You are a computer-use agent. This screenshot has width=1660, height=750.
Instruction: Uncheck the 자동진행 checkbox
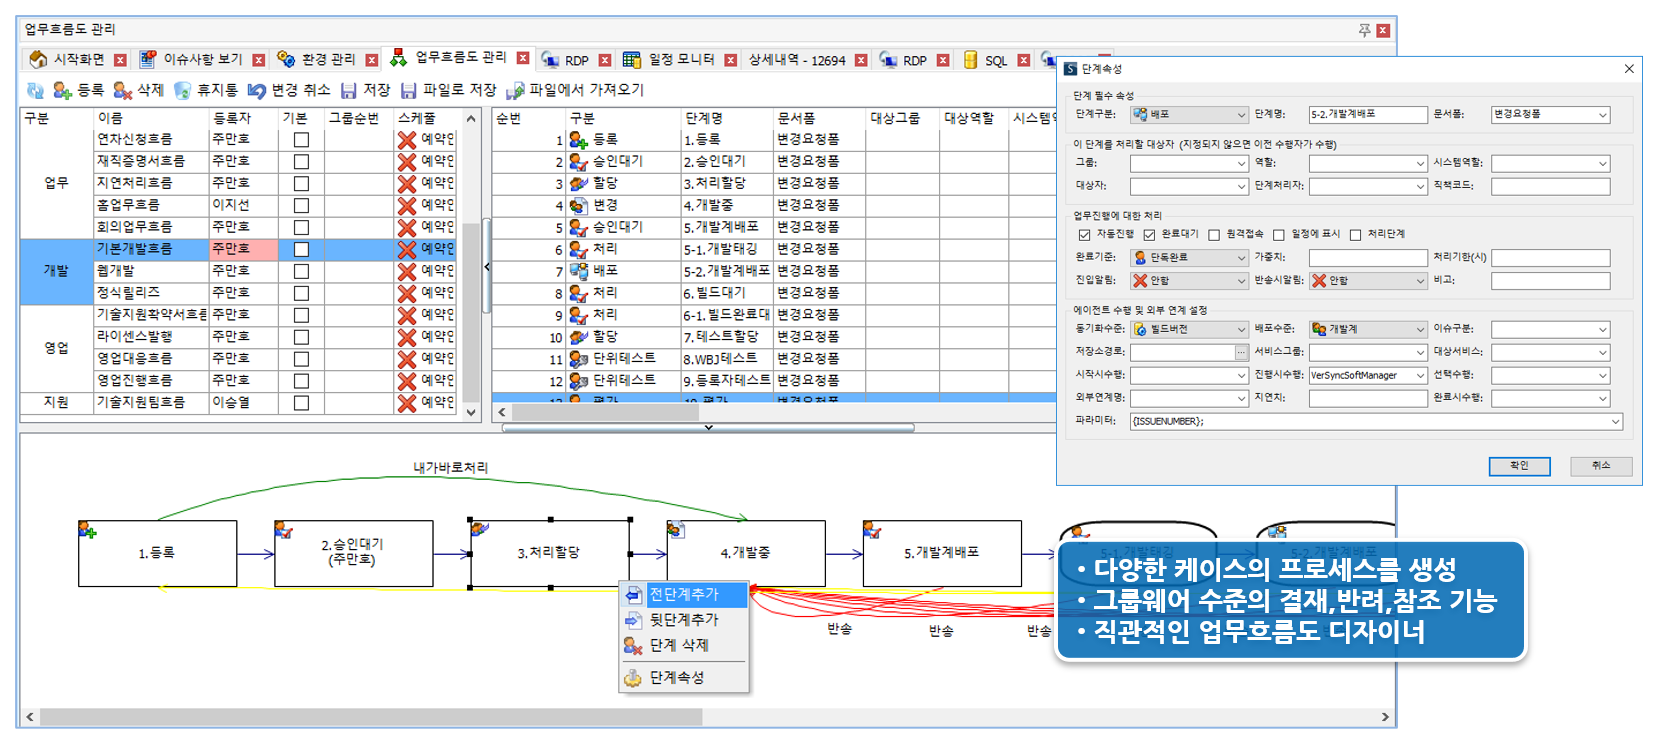coord(1084,235)
